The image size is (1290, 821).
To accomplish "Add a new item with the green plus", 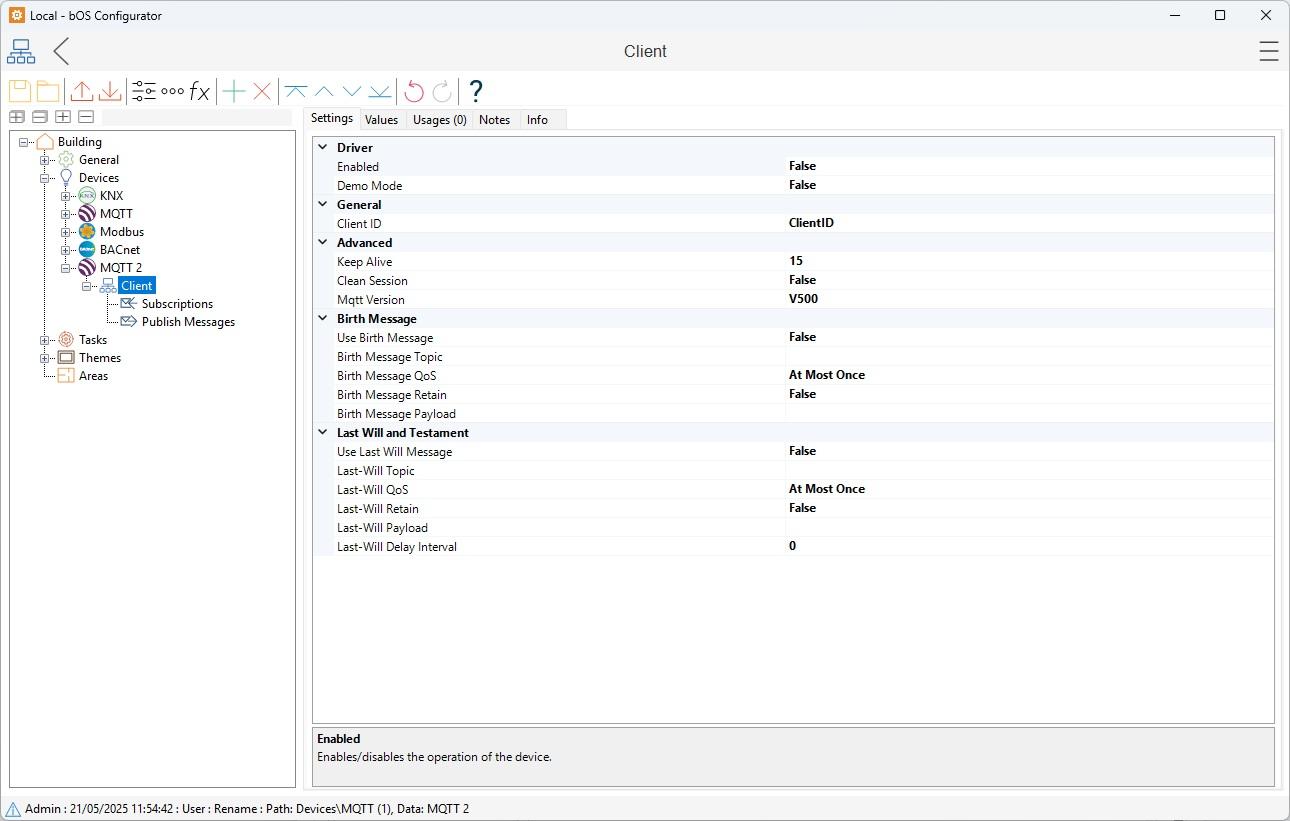I will pyautogui.click(x=234, y=91).
